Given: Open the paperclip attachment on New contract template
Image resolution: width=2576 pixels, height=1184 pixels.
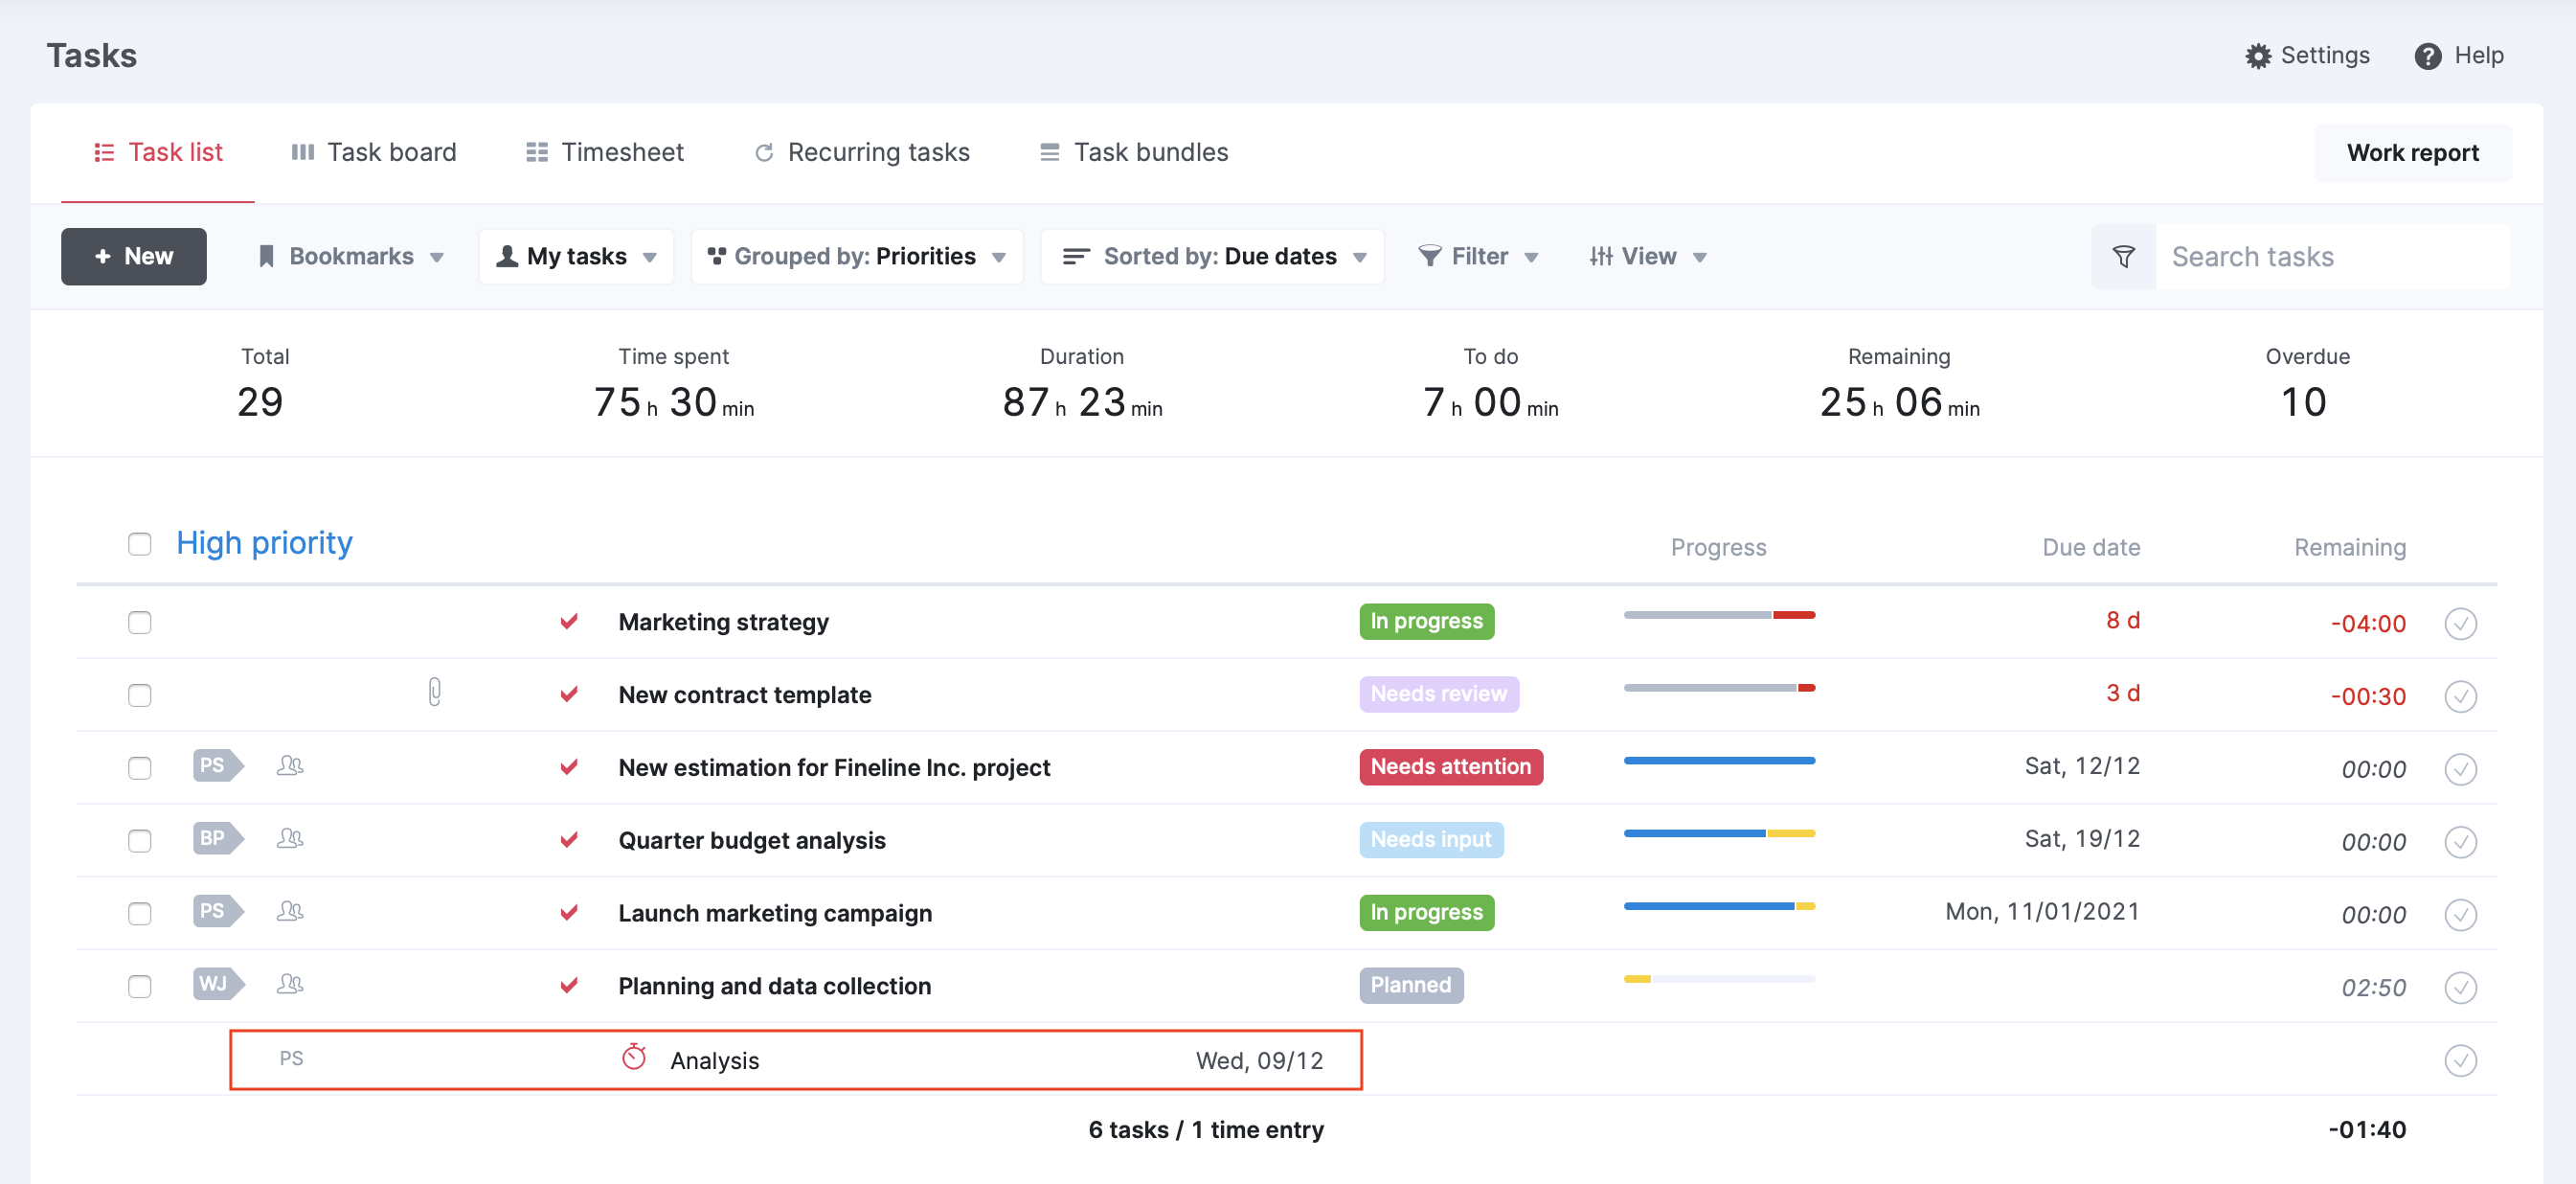Looking at the screenshot, I should 434,692.
